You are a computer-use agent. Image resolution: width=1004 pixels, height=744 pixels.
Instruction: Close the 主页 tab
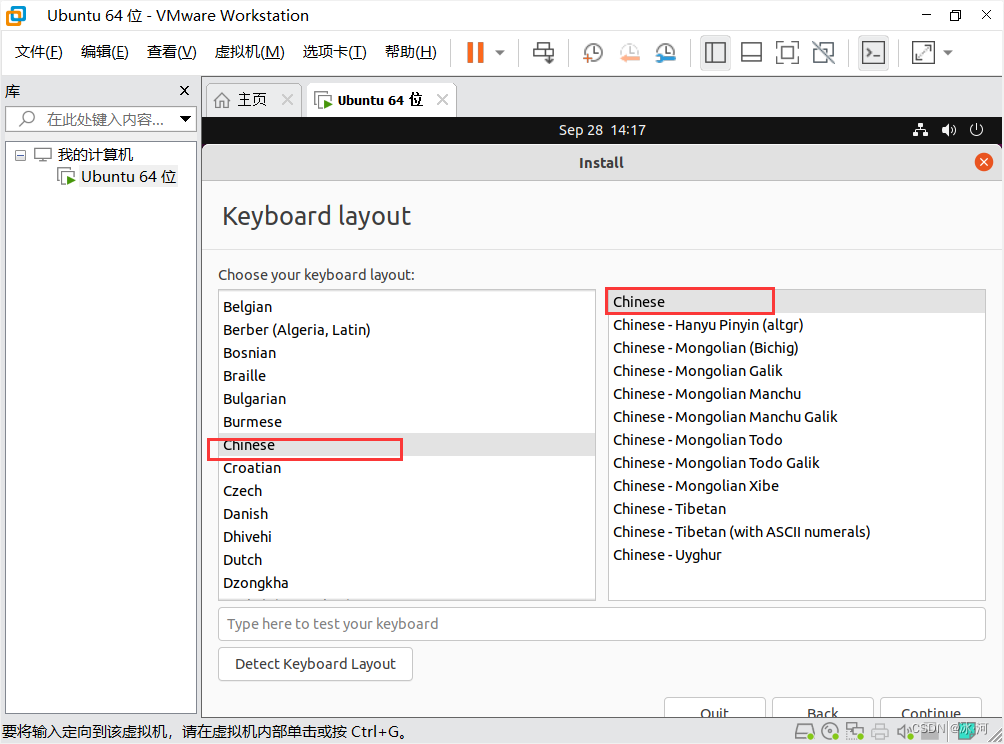[287, 100]
